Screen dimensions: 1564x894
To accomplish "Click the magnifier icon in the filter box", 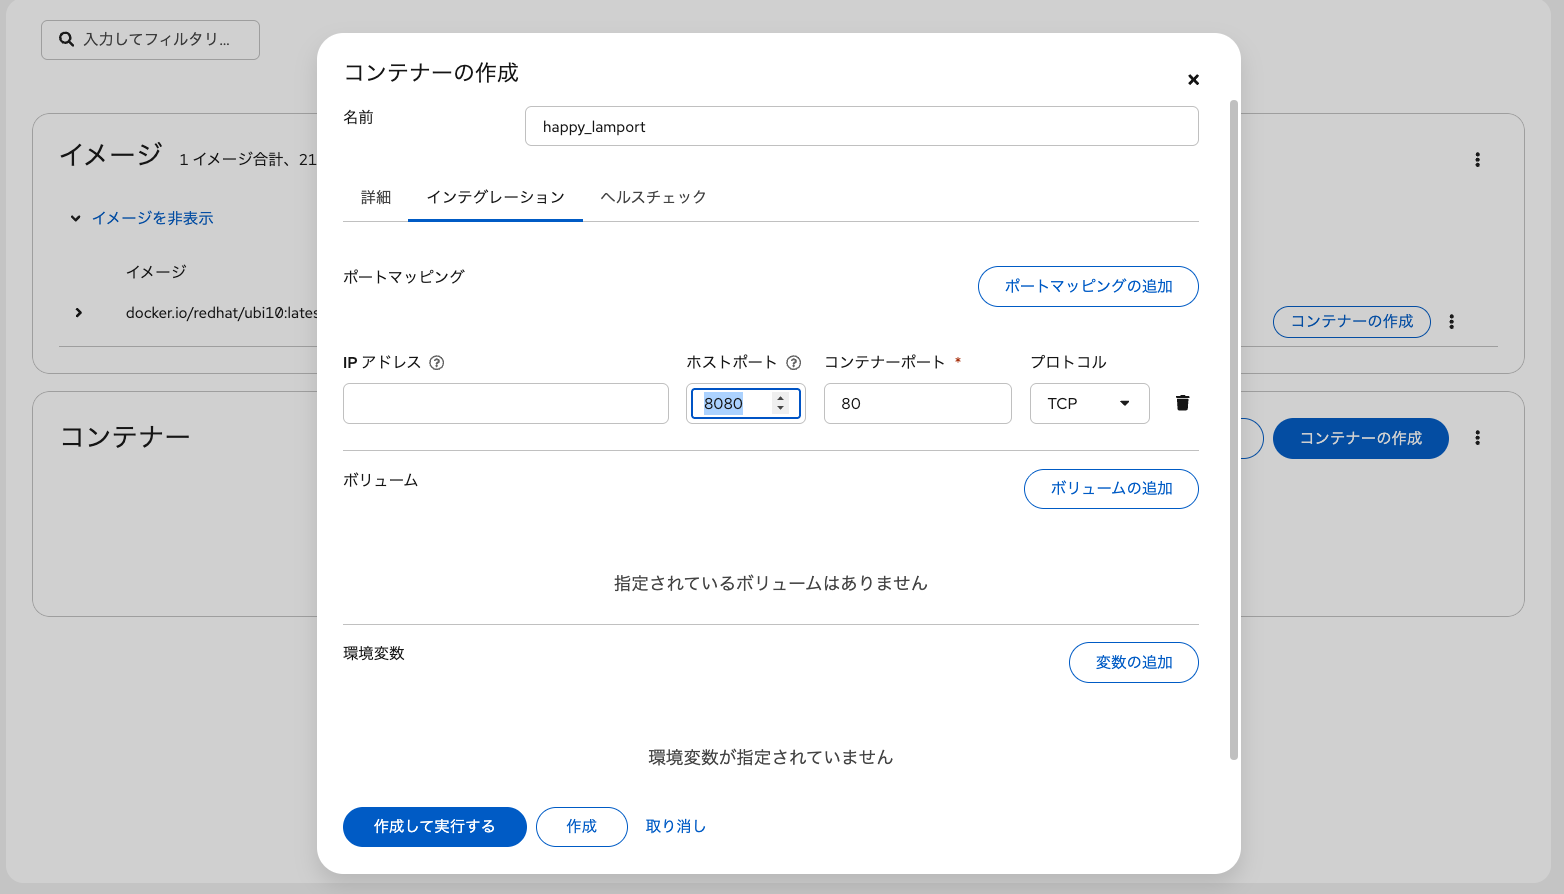I will point(66,39).
